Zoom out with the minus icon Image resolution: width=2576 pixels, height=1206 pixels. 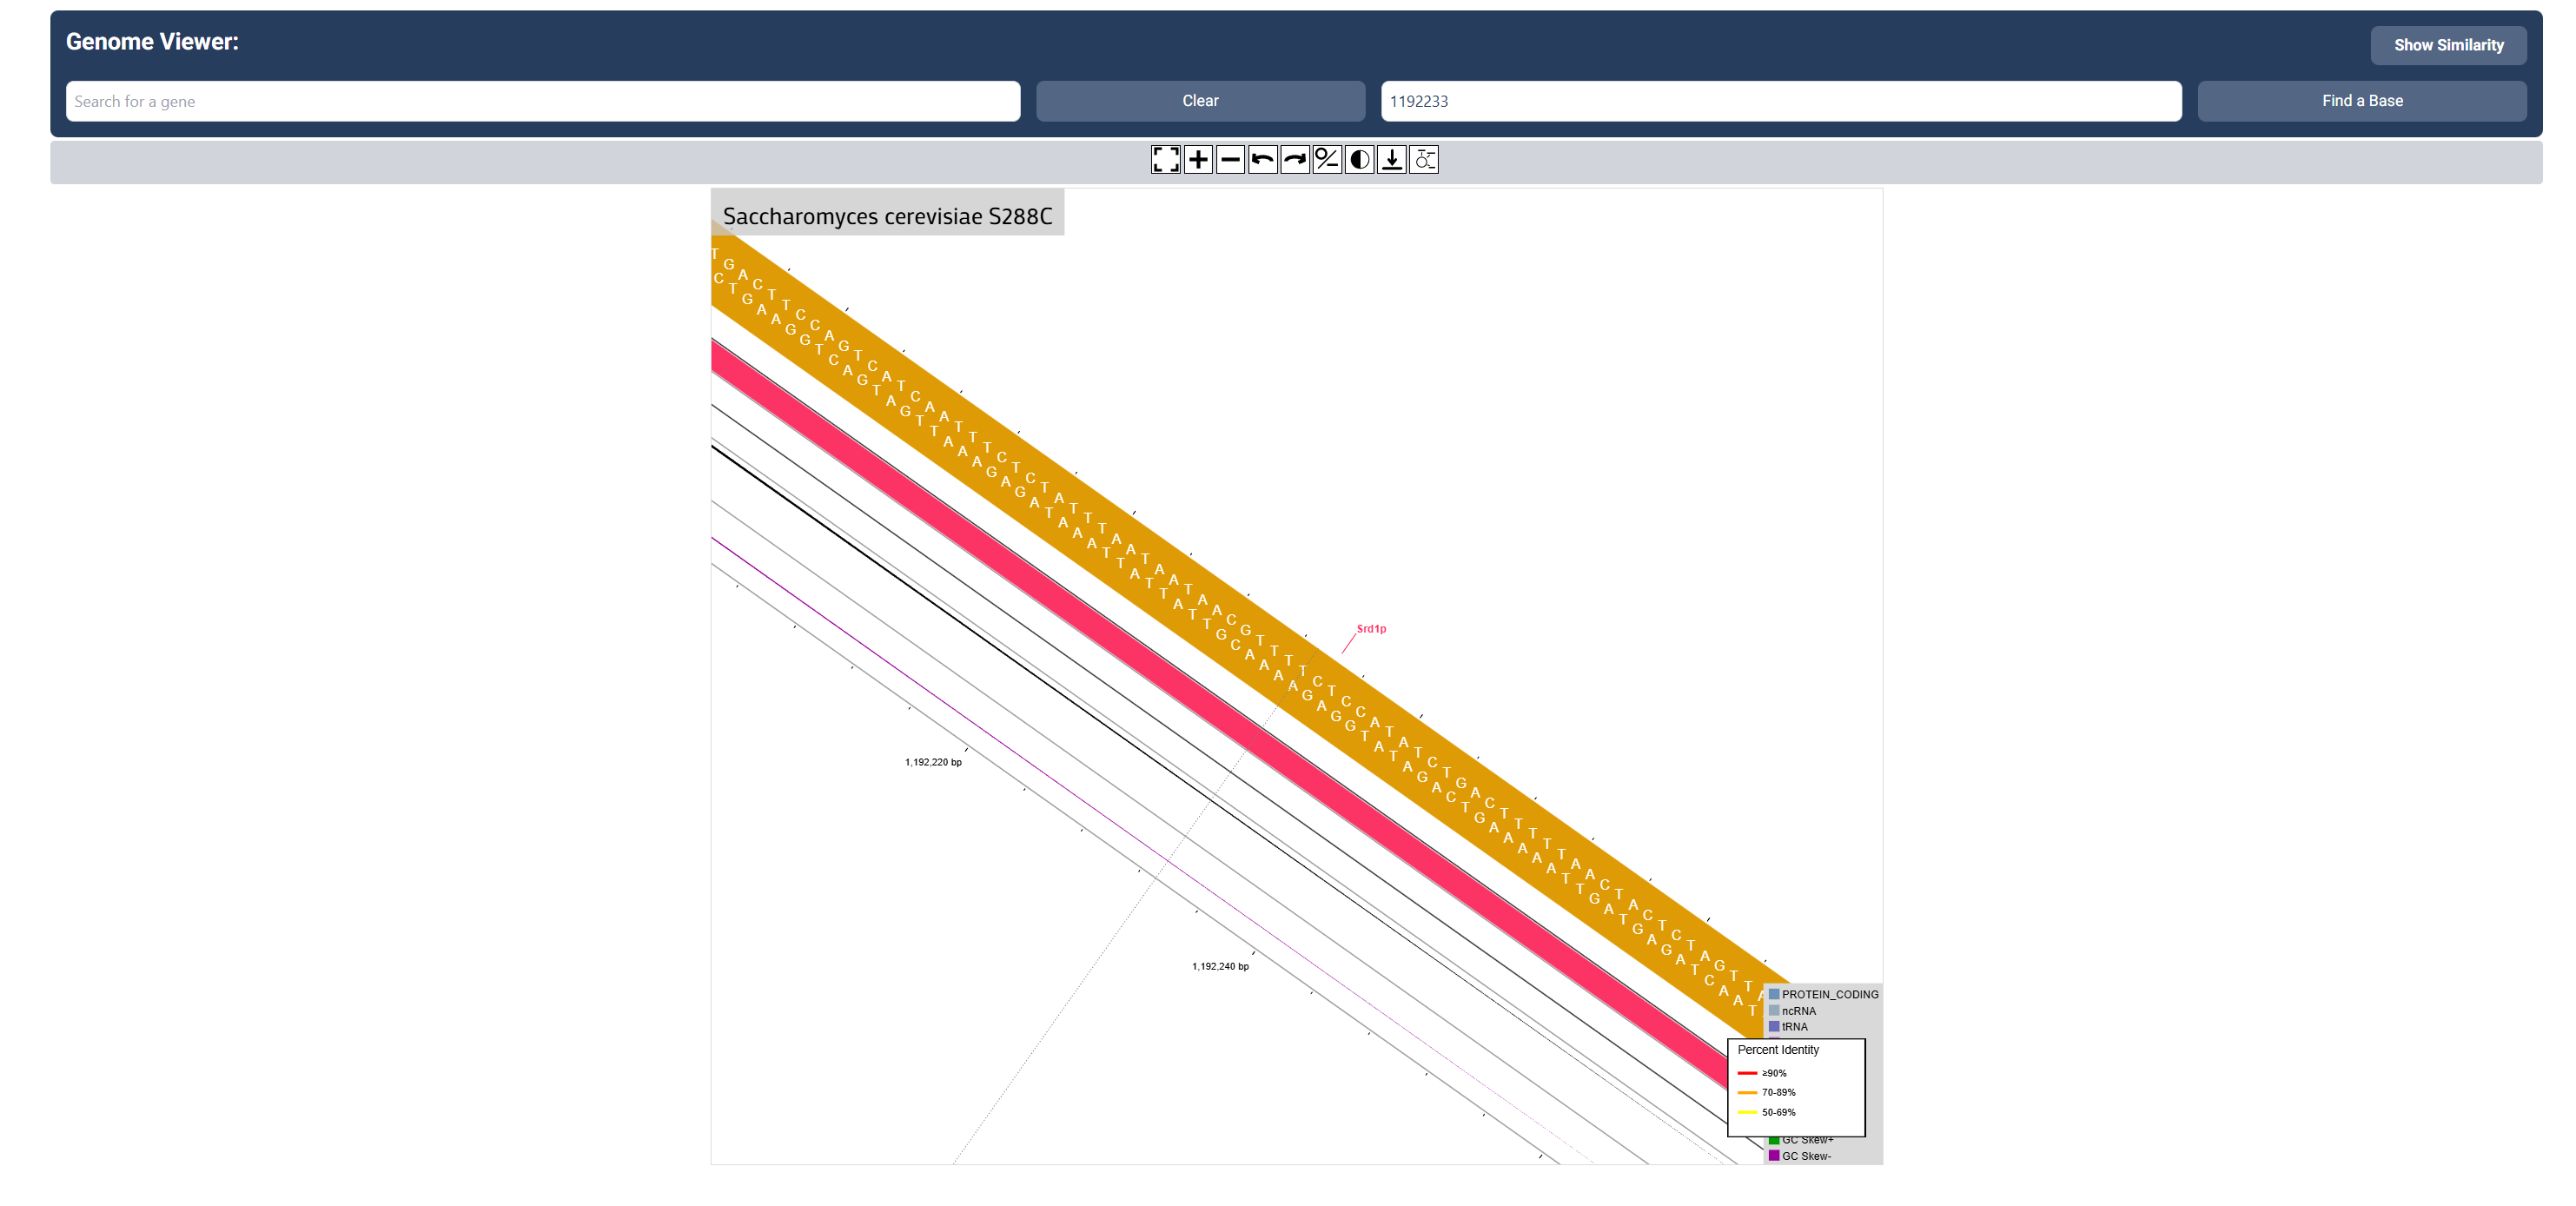tap(1230, 160)
